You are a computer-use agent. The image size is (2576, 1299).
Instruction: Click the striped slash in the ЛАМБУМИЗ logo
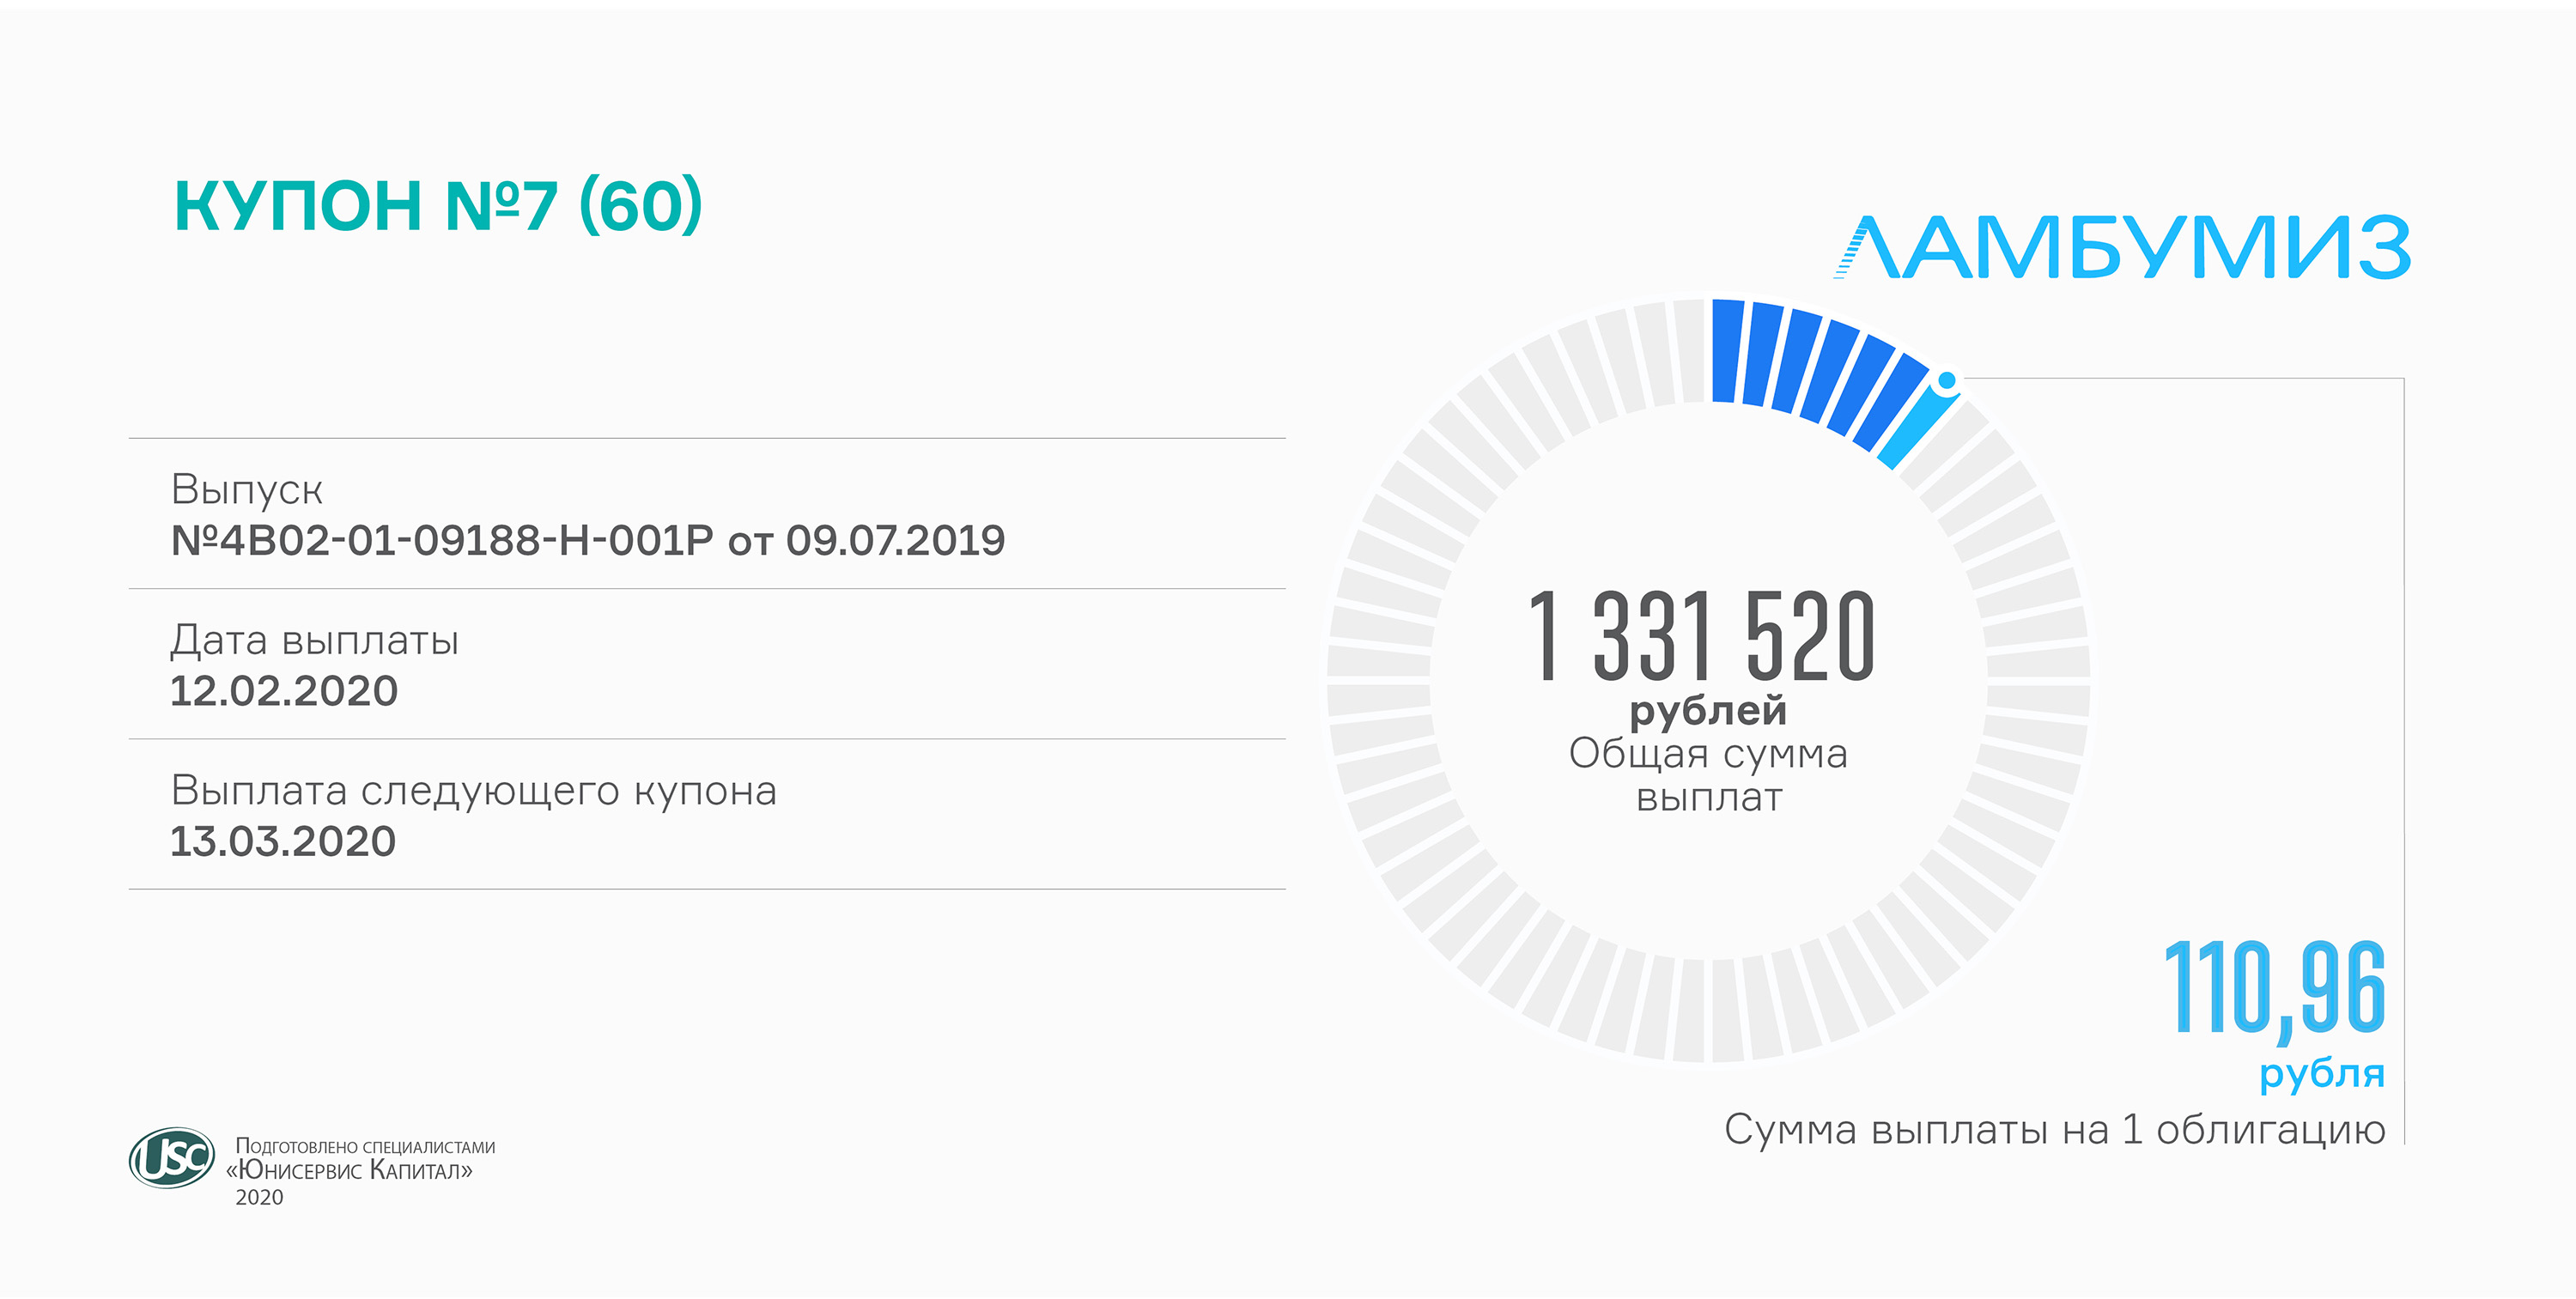point(1849,253)
